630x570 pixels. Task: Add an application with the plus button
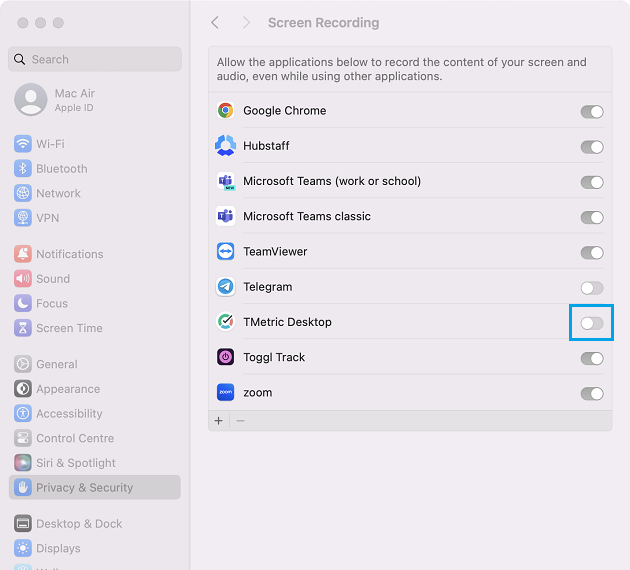coord(219,421)
